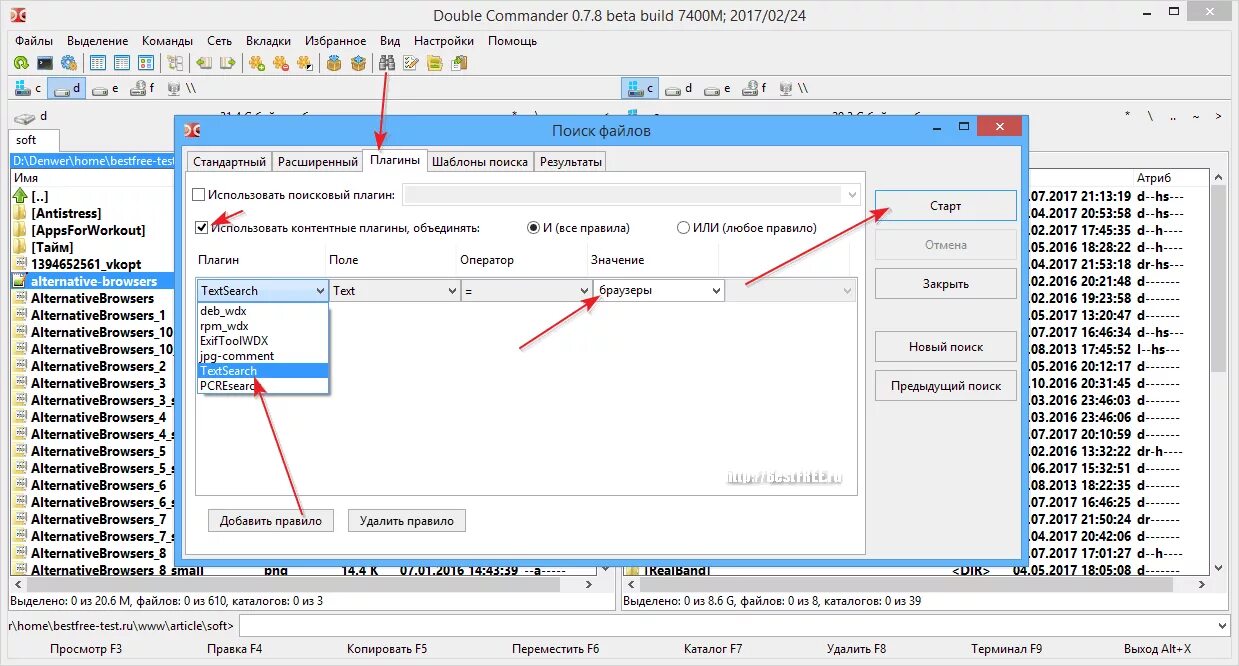Image resolution: width=1239 pixels, height=666 pixels.
Task: Click the synchronize directories folder icon
Action: click(435, 63)
